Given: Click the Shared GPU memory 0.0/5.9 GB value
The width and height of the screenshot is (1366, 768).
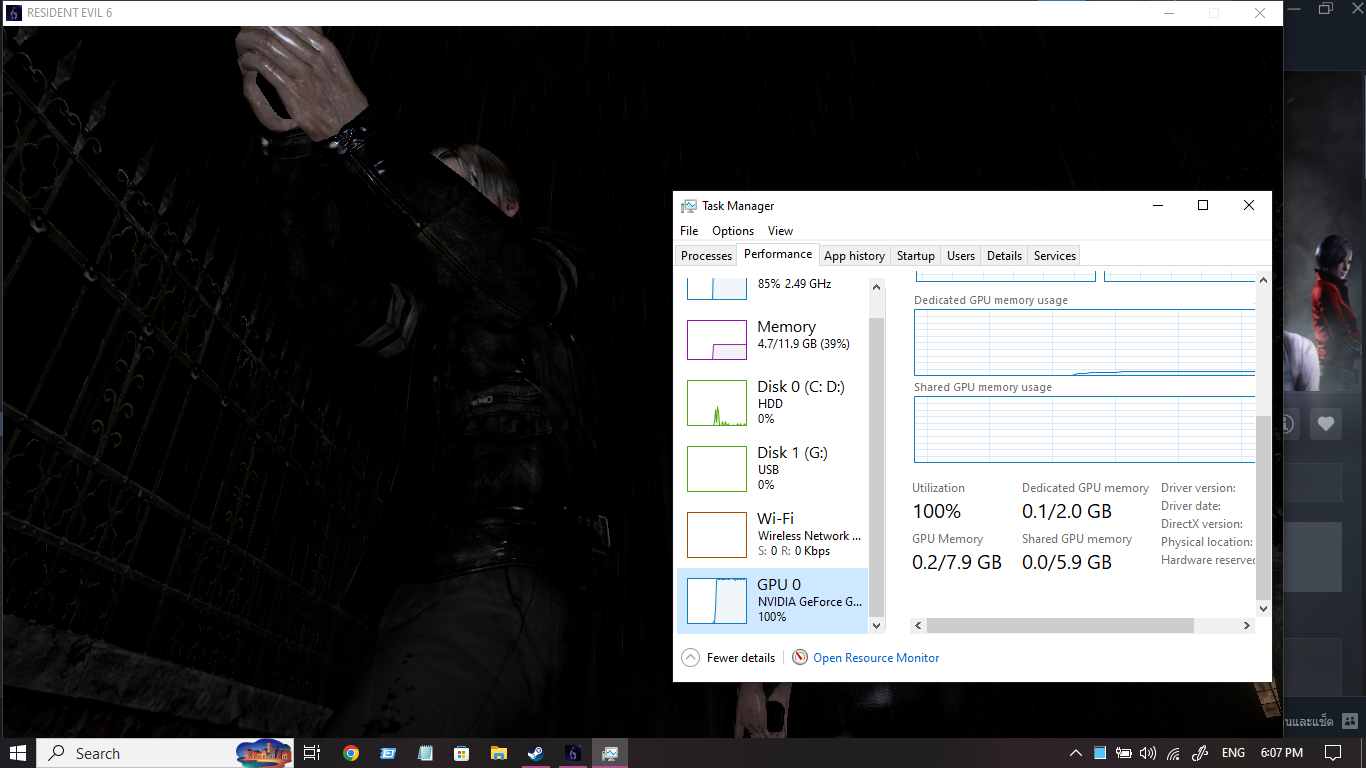Looking at the screenshot, I should click(x=1066, y=563).
